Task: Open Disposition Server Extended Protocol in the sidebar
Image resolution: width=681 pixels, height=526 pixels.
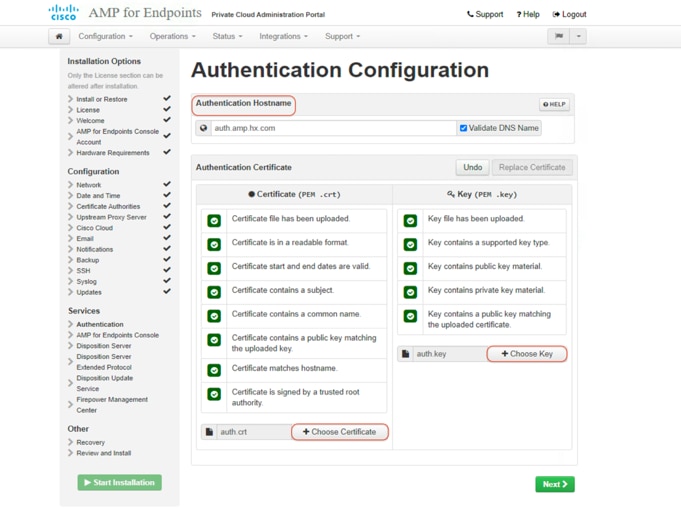Action: (104, 362)
